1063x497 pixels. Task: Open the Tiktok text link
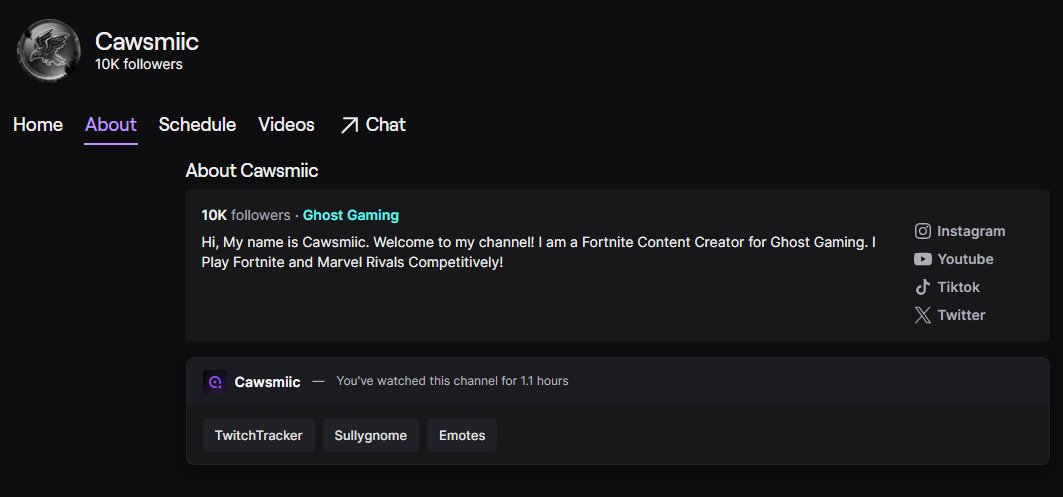click(959, 287)
